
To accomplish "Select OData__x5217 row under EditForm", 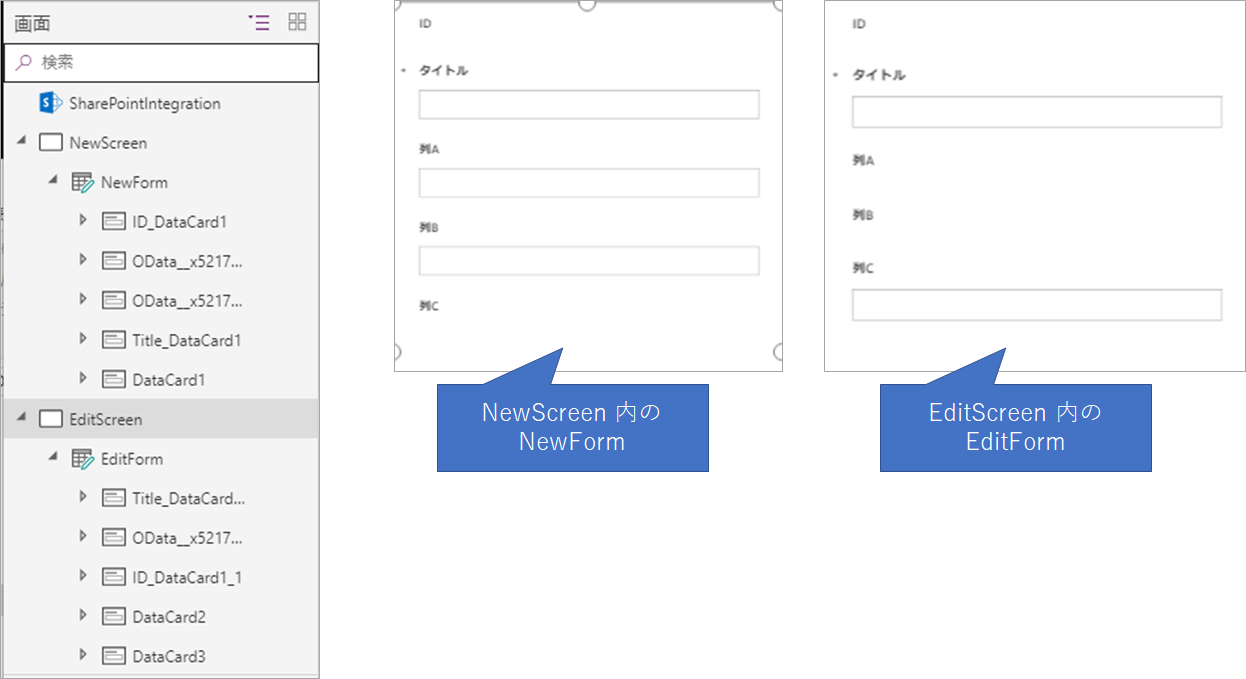I will tap(161, 538).
